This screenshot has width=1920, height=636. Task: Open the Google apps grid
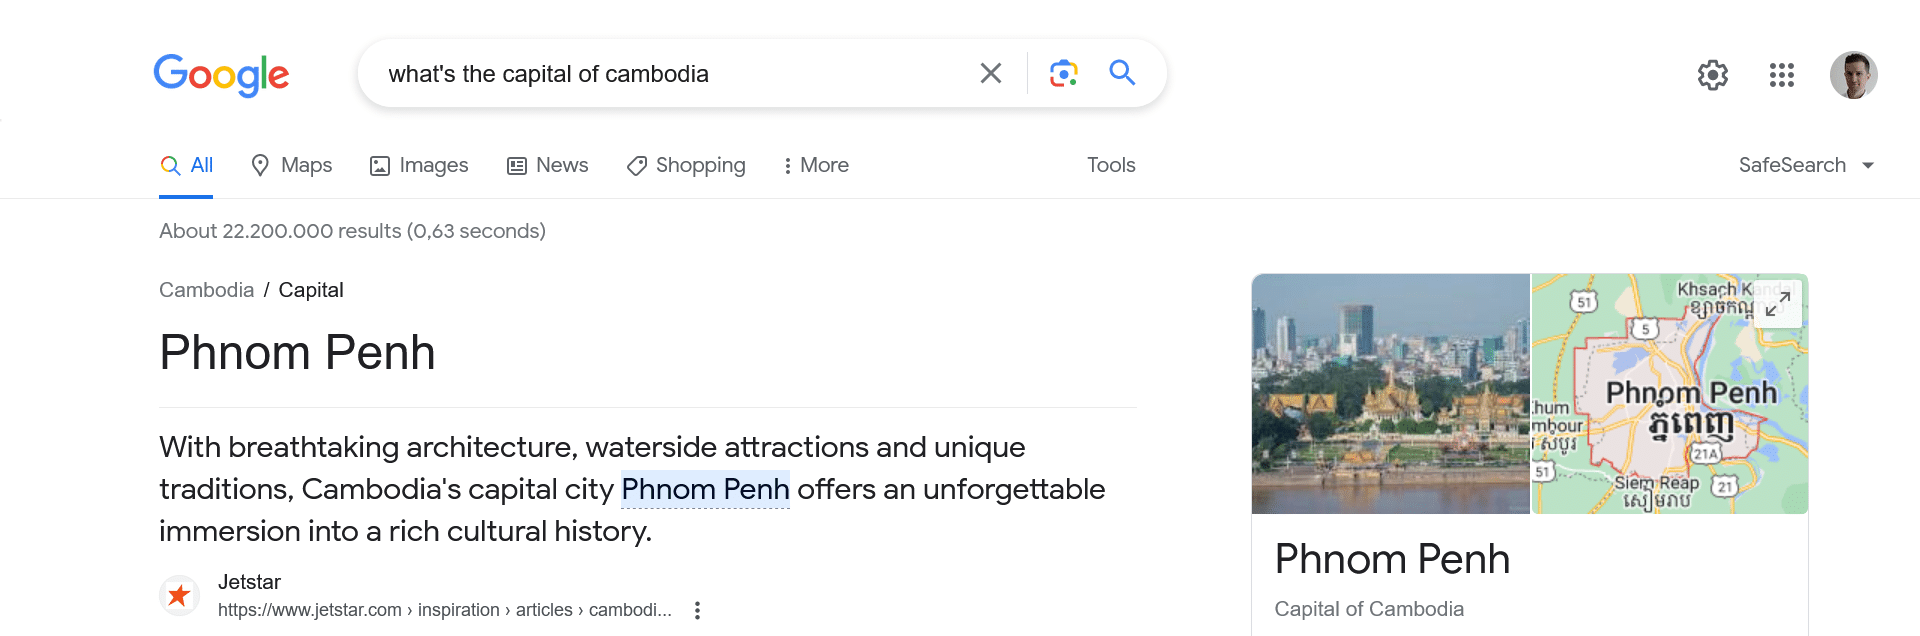coord(1781,75)
